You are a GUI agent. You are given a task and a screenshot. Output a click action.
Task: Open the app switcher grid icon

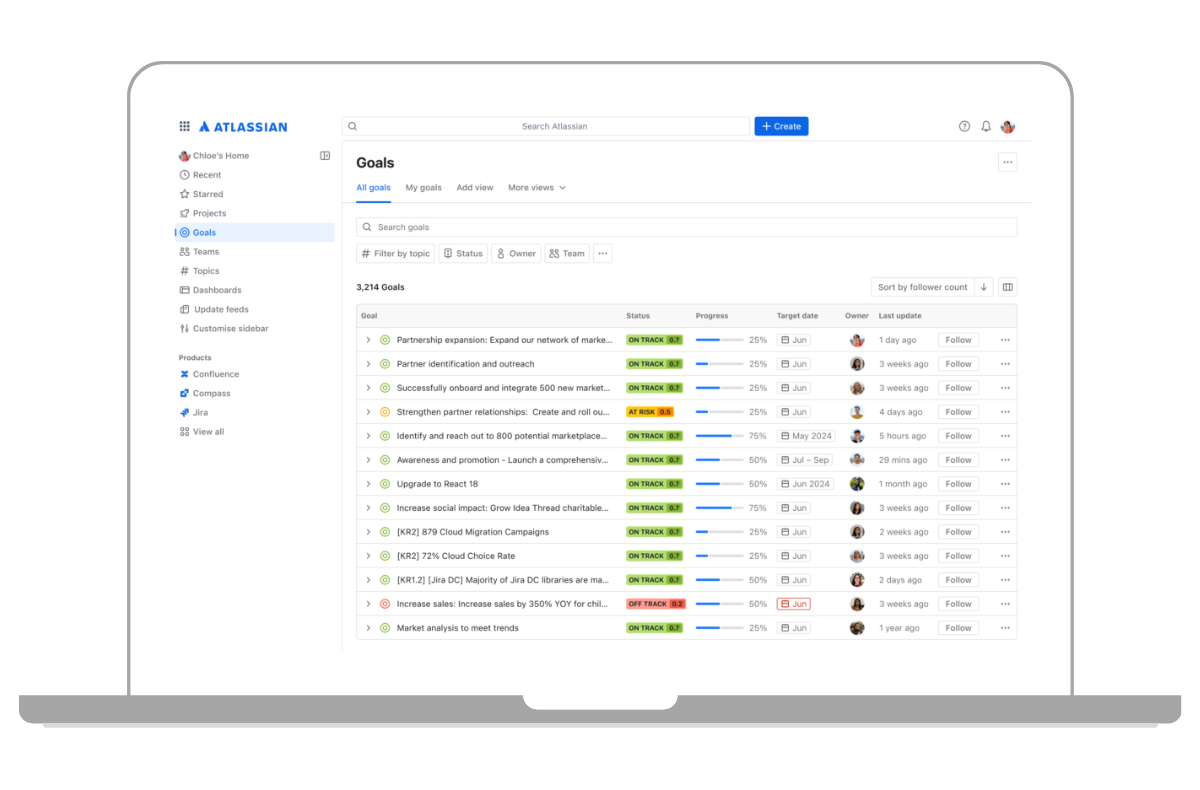pyautogui.click(x=184, y=127)
